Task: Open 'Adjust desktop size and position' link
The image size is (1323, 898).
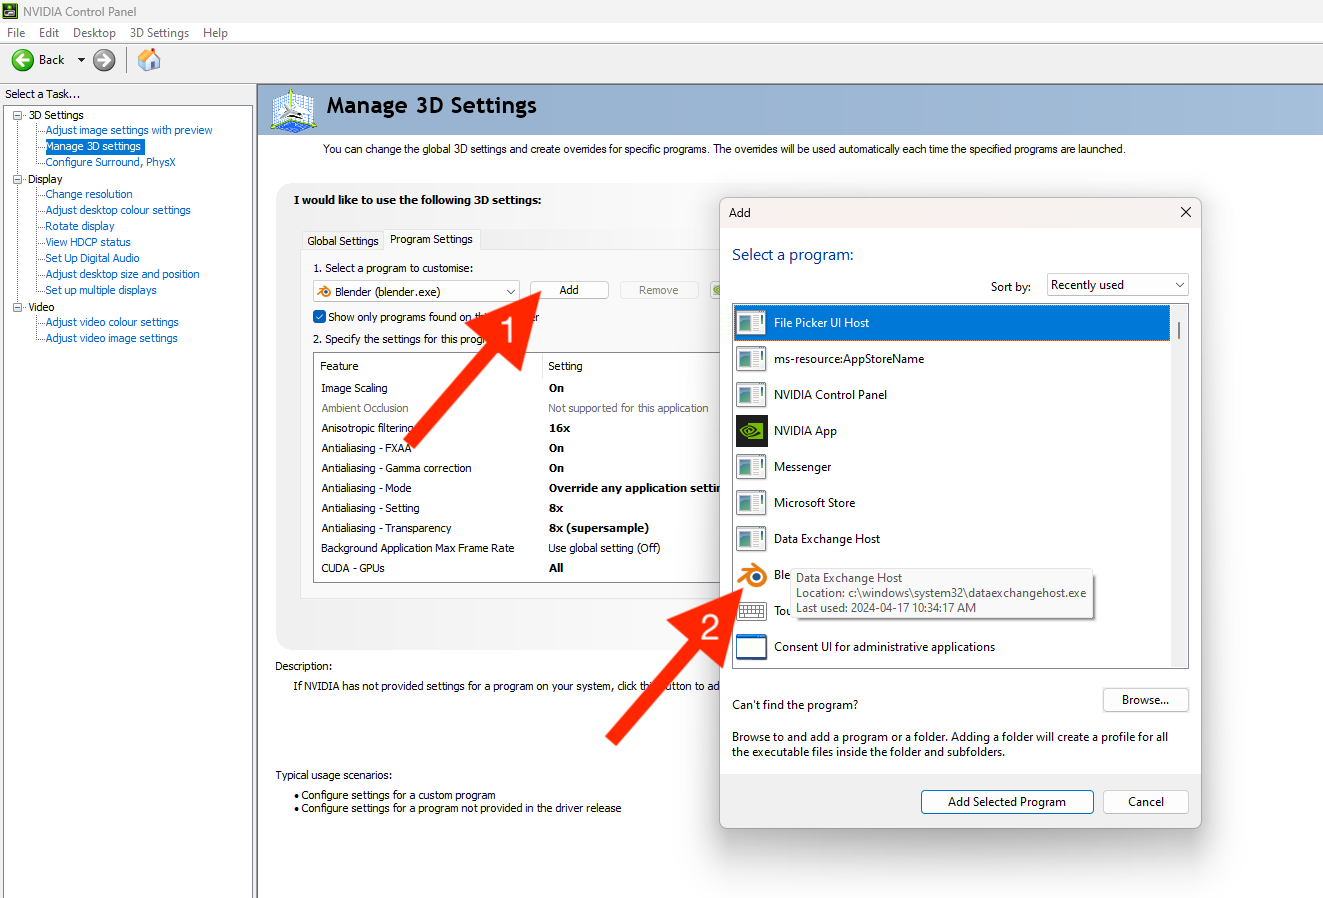Action: click(x=122, y=274)
